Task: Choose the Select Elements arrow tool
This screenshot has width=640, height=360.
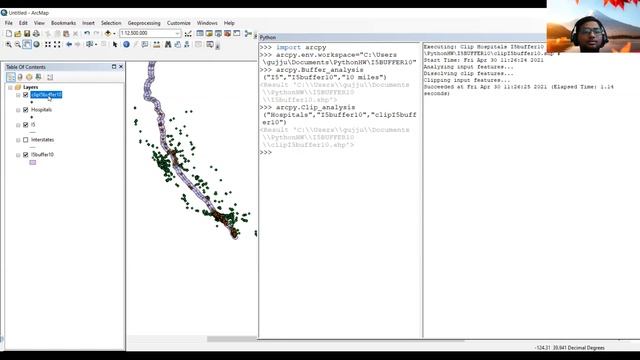Action: pyautogui.click(x=115, y=44)
